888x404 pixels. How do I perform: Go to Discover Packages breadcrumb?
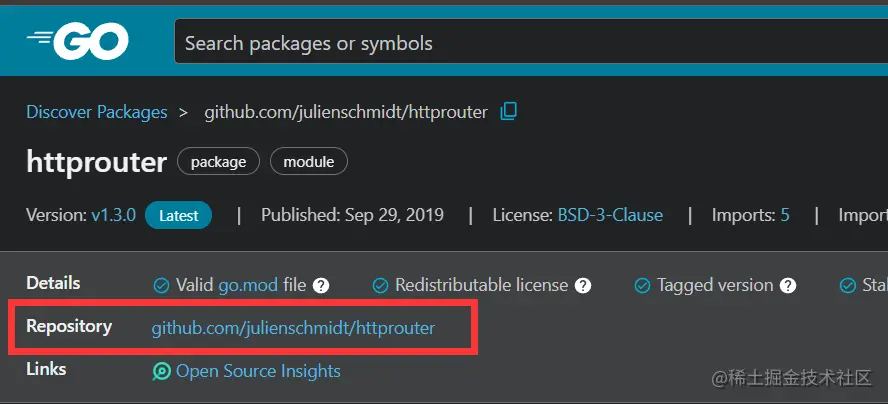[97, 112]
